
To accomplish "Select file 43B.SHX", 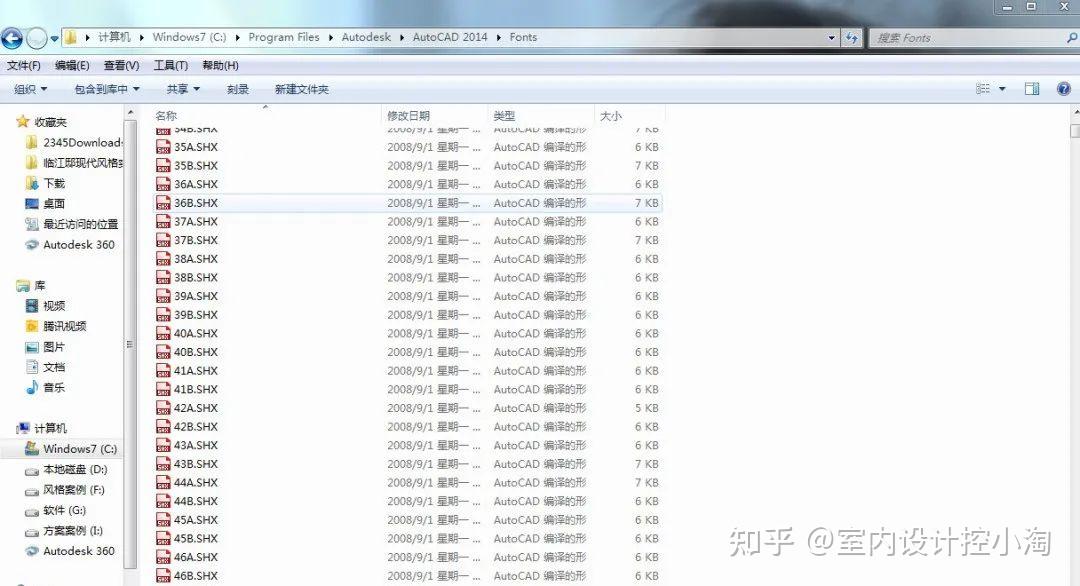I will tap(196, 463).
